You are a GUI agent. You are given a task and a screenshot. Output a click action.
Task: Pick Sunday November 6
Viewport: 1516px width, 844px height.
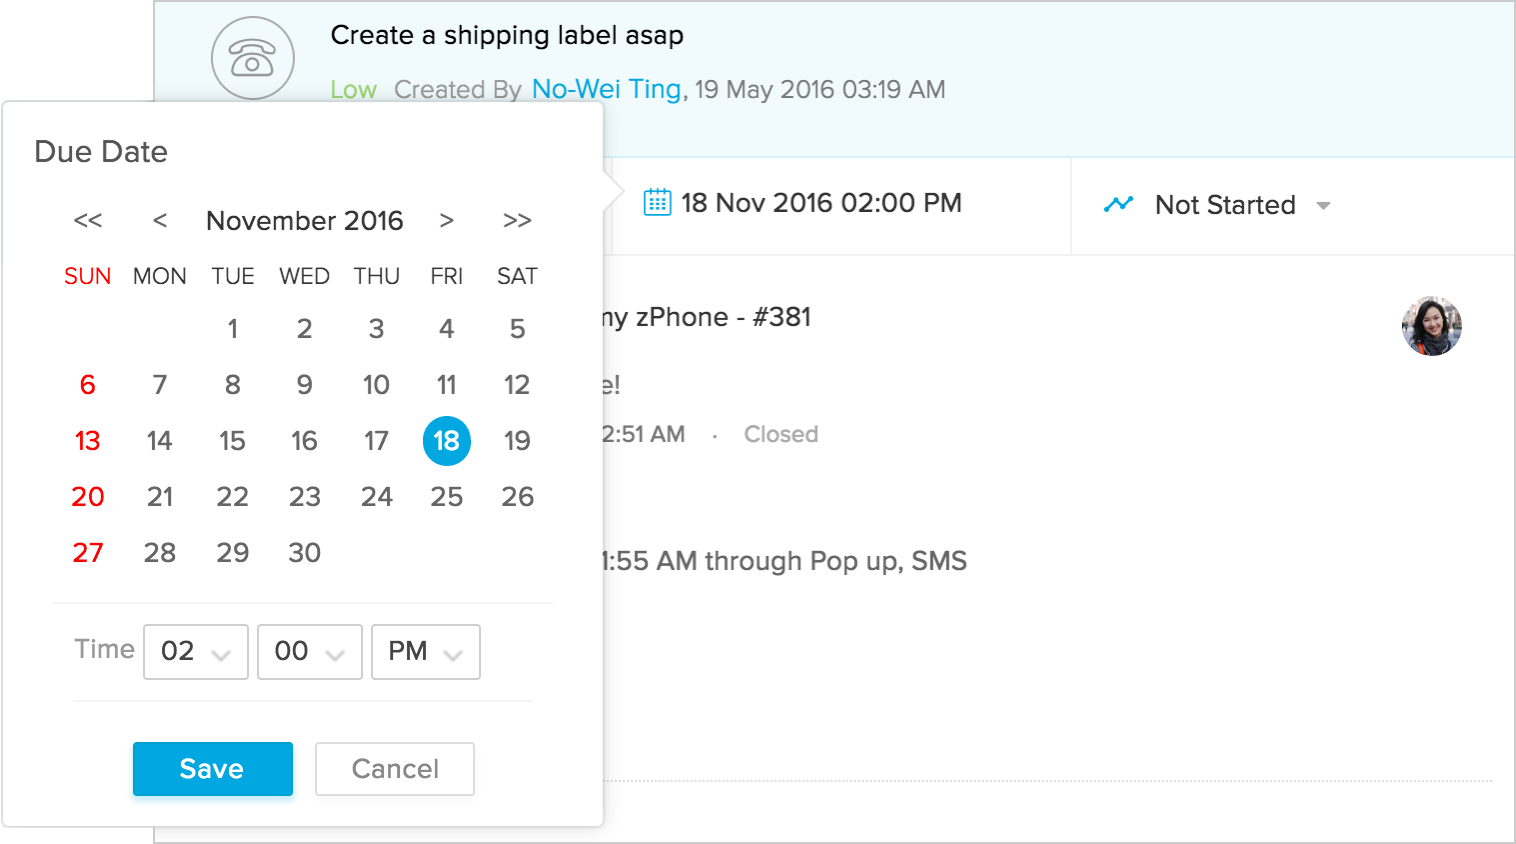point(88,385)
